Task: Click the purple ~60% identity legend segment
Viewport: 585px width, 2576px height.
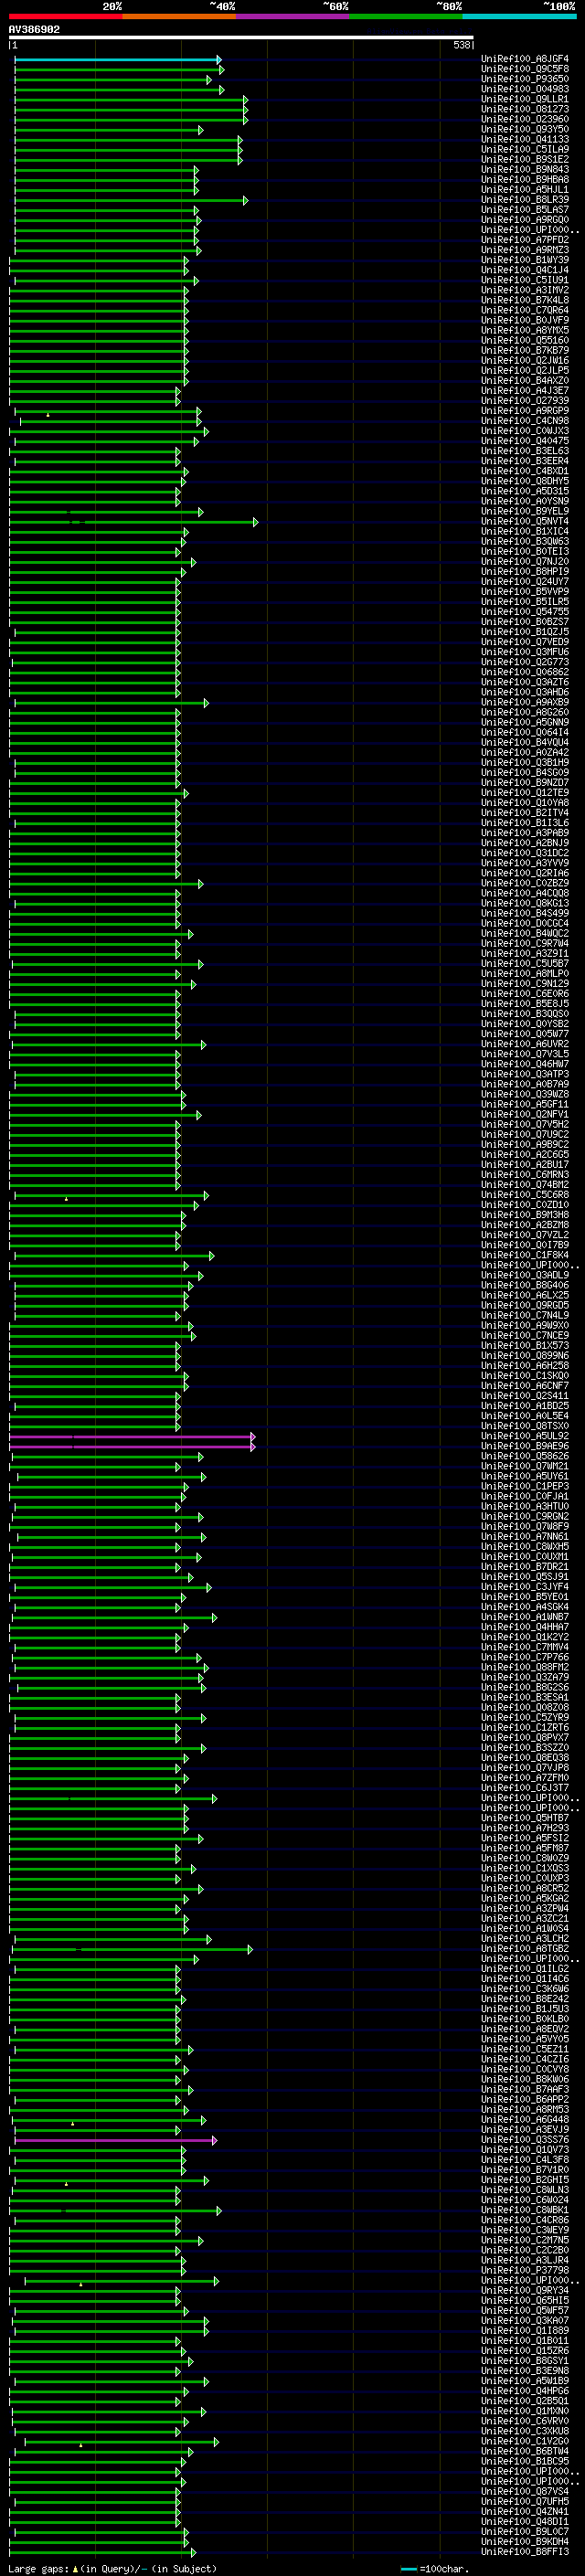Action: pyautogui.click(x=293, y=16)
